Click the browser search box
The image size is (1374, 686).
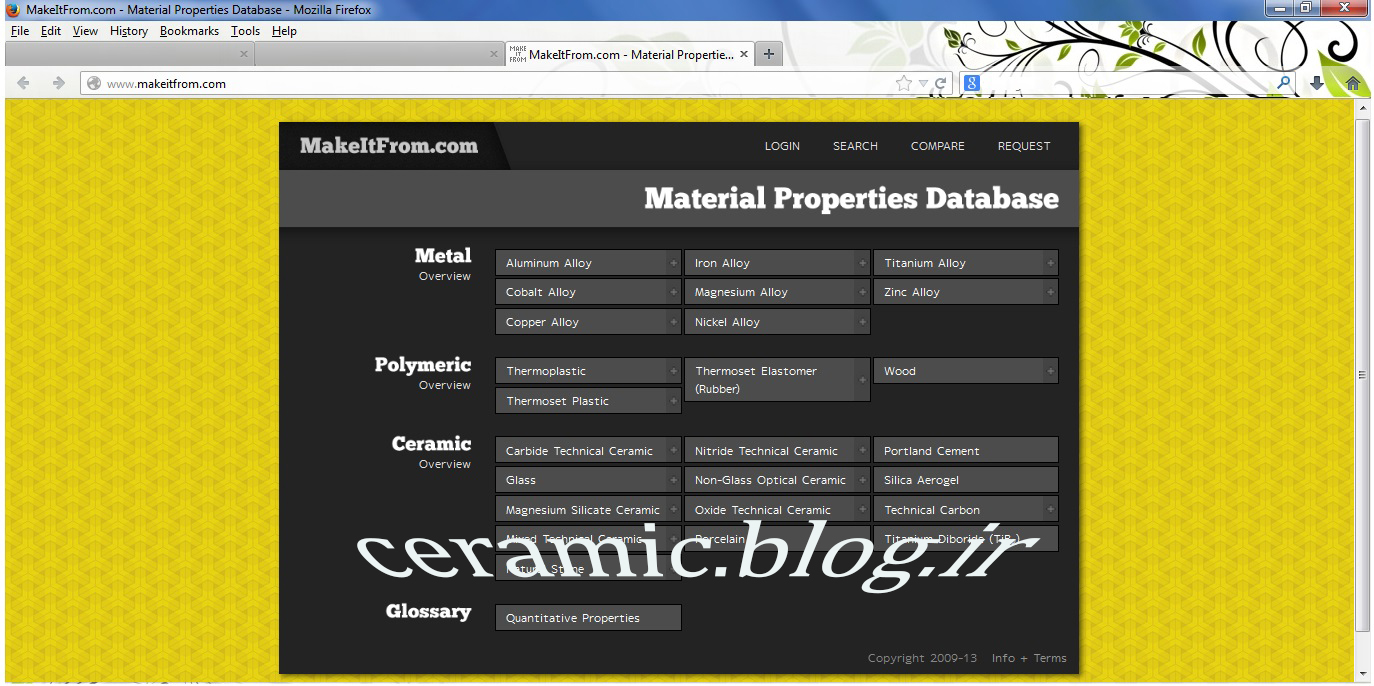click(x=1128, y=84)
